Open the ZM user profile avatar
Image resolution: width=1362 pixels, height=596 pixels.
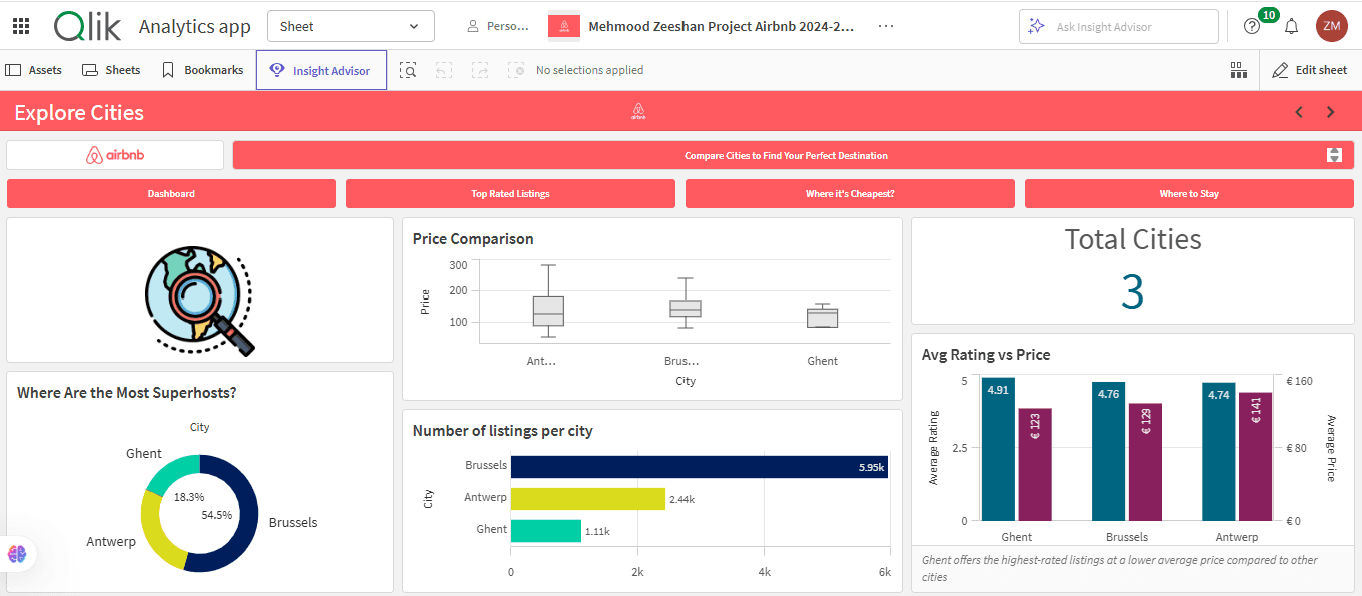pyautogui.click(x=1332, y=26)
